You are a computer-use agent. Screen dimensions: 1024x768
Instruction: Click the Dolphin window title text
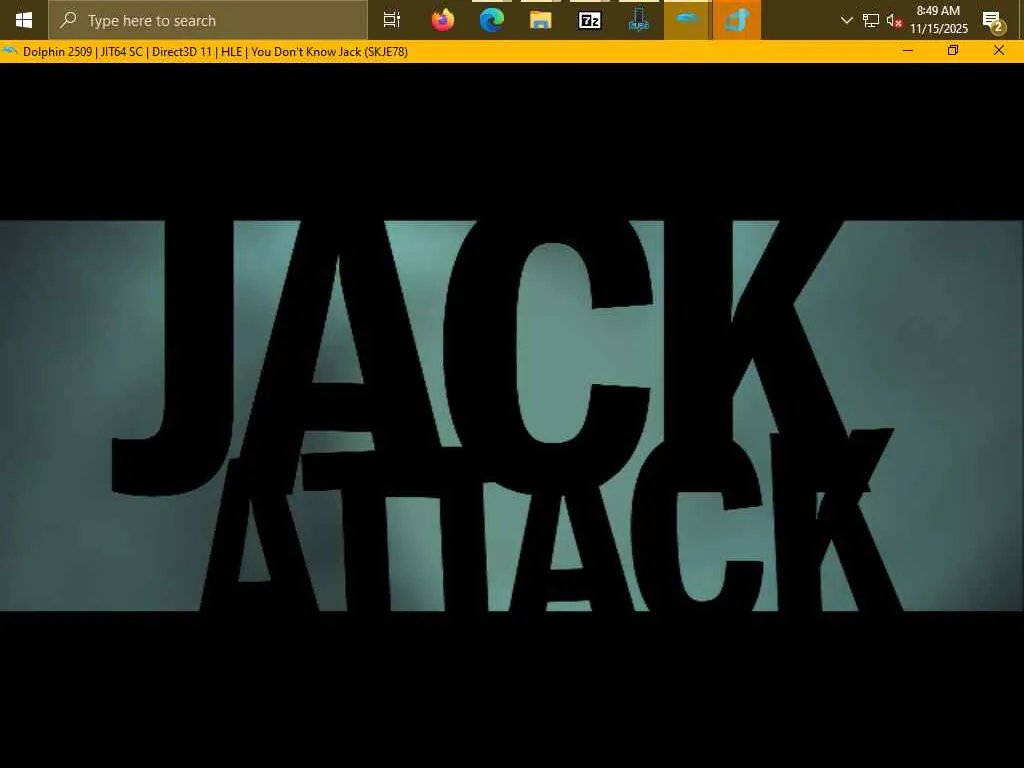click(x=216, y=52)
